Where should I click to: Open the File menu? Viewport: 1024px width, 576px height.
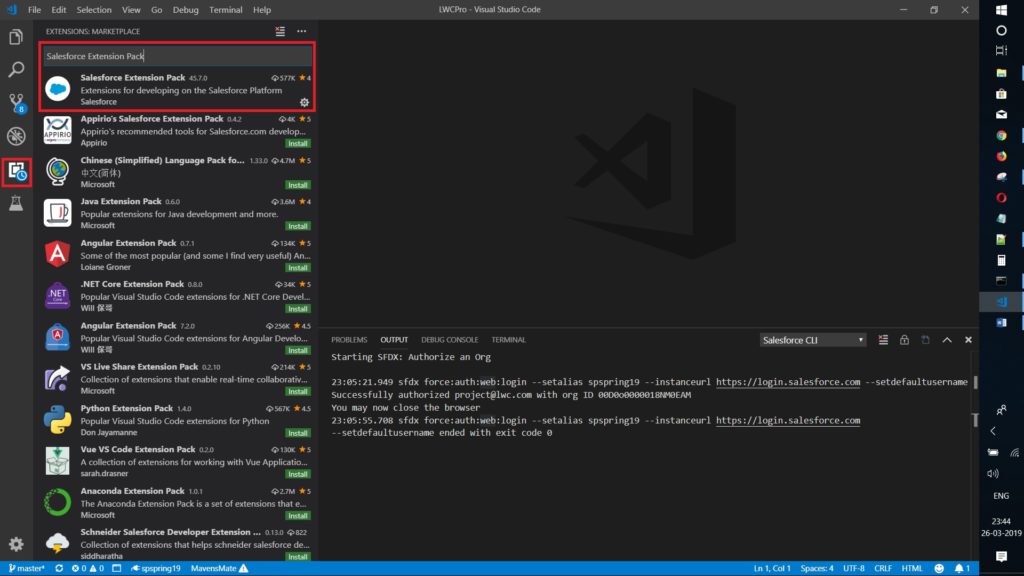(35, 10)
